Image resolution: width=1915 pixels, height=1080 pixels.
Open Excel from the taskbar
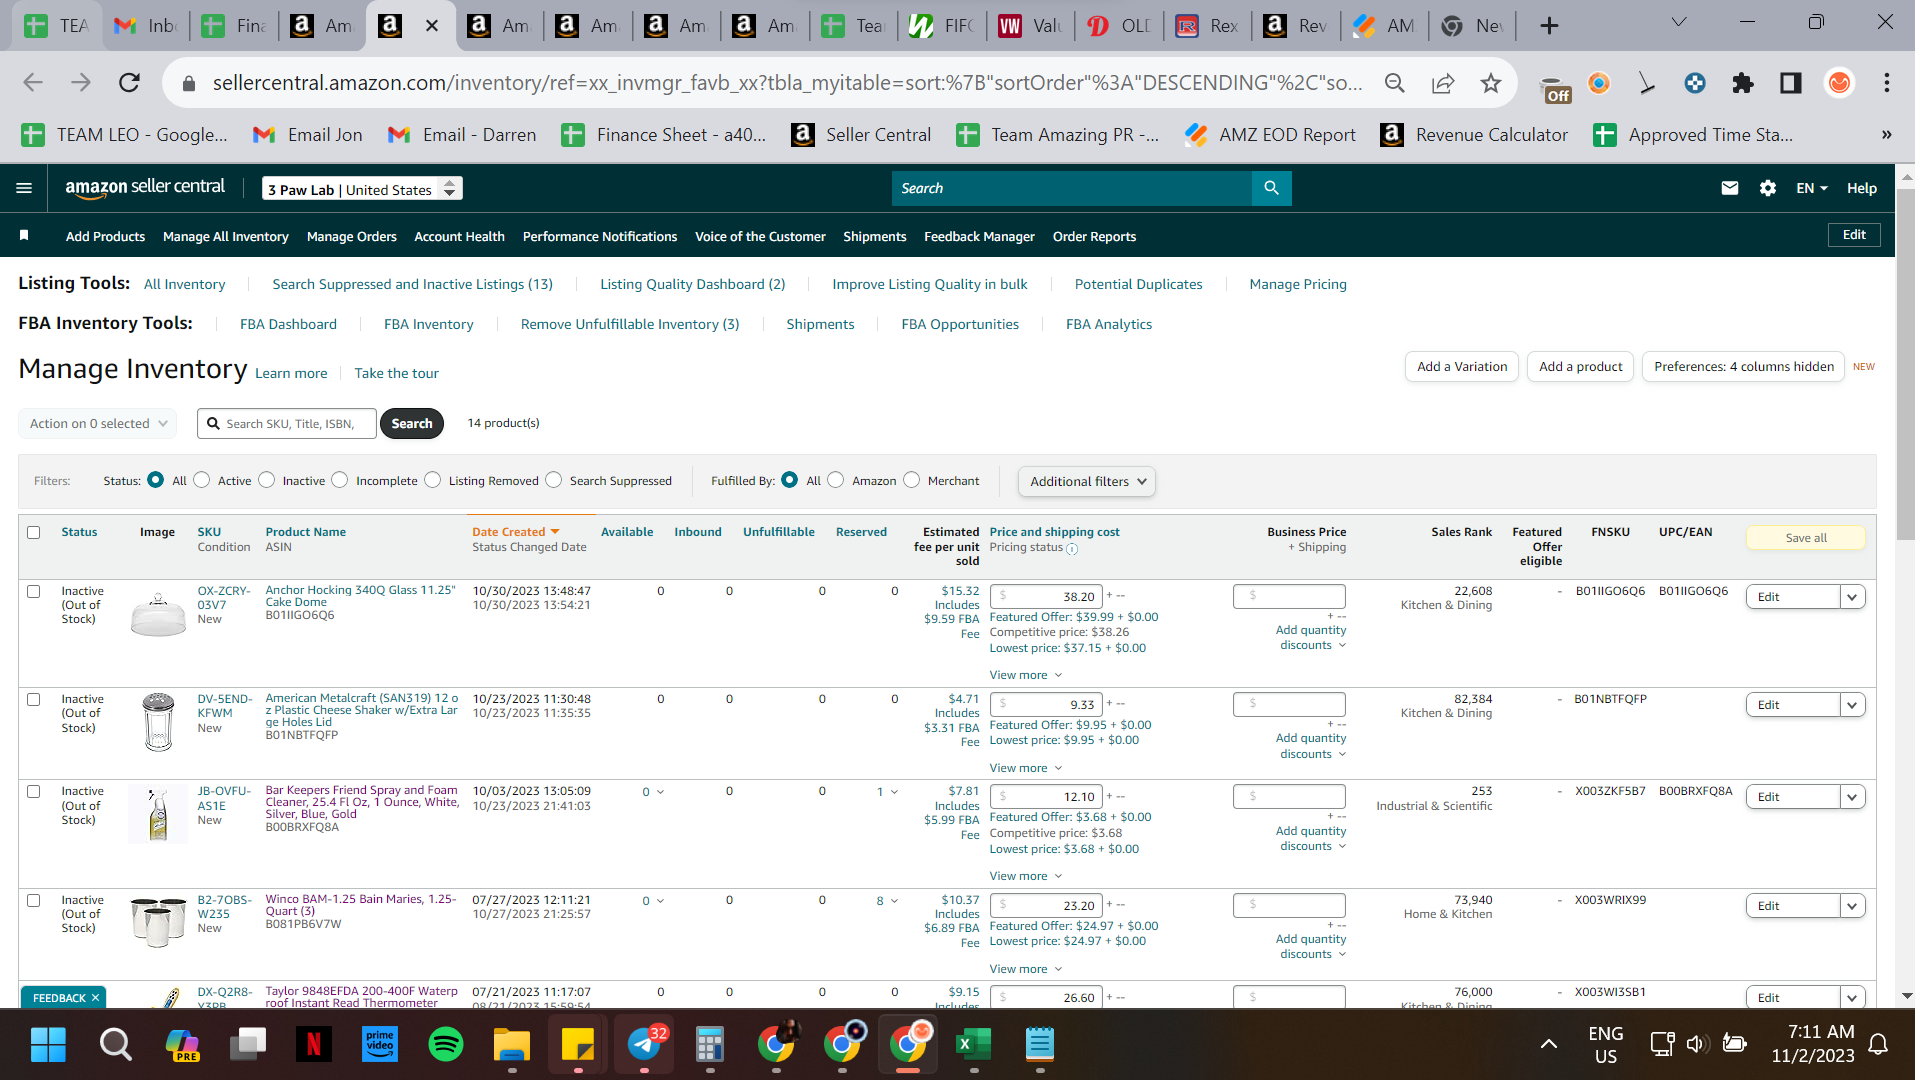[973, 1045]
